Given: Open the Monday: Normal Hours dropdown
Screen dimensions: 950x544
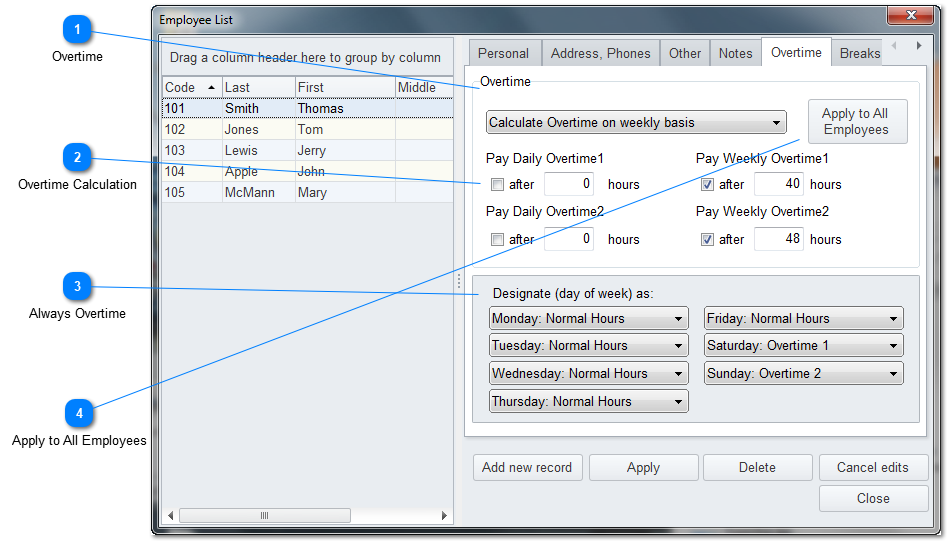Looking at the screenshot, I should [588, 319].
